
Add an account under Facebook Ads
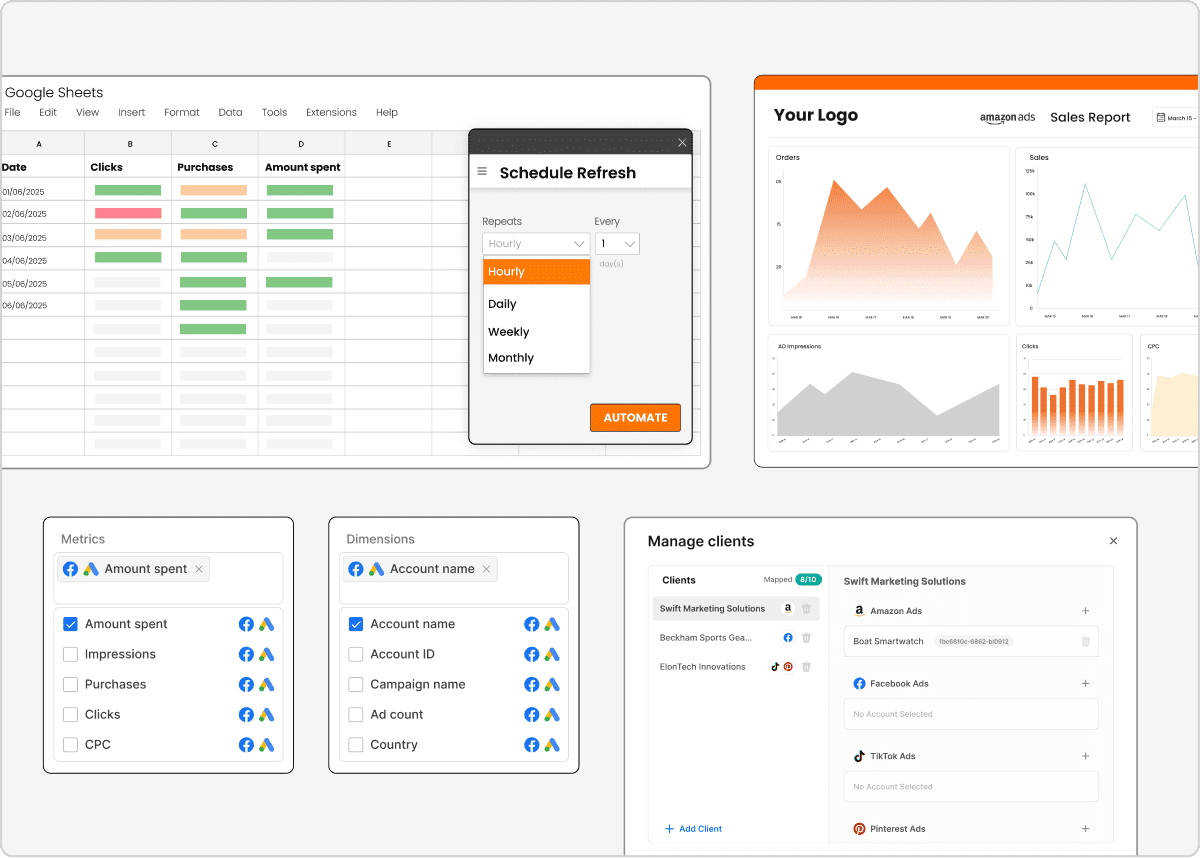[1085, 684]
